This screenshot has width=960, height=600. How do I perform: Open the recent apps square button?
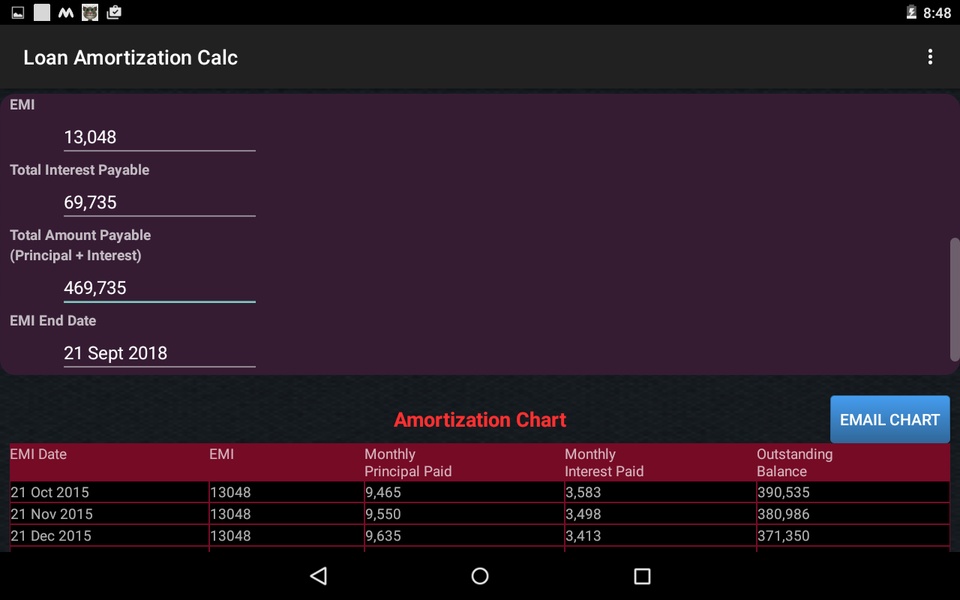tap(642, 576)
